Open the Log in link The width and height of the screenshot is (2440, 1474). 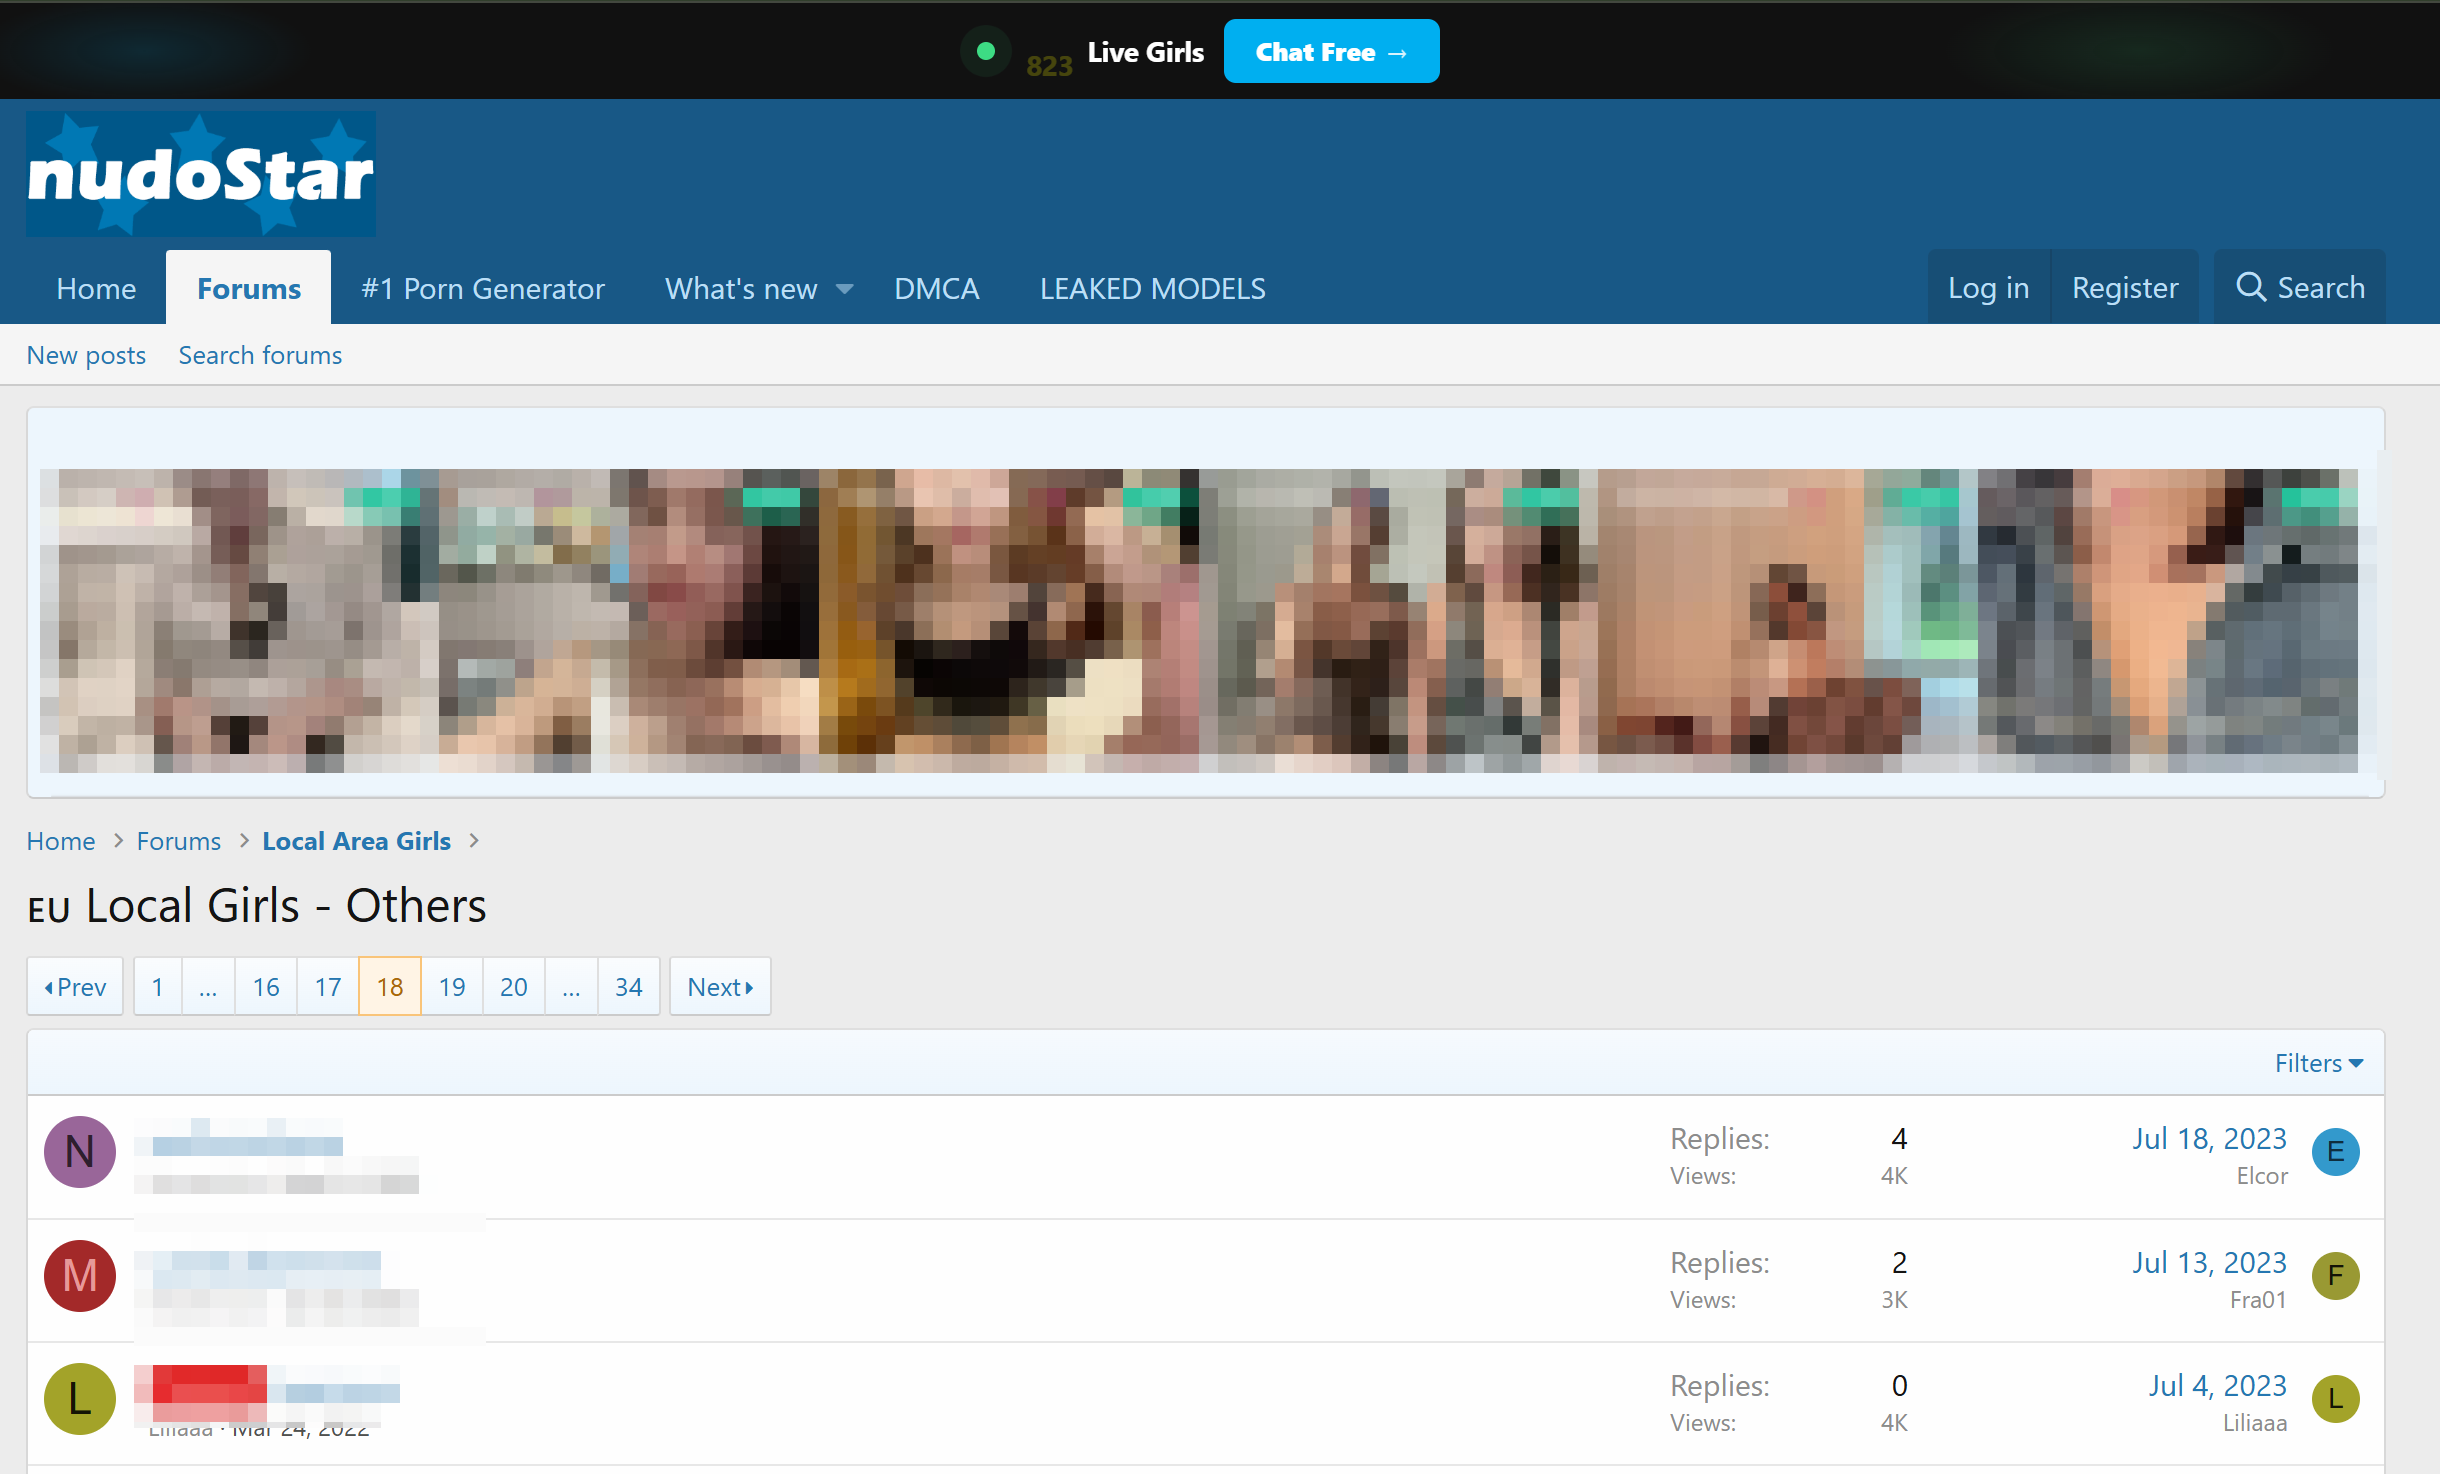coord(1988,287)
